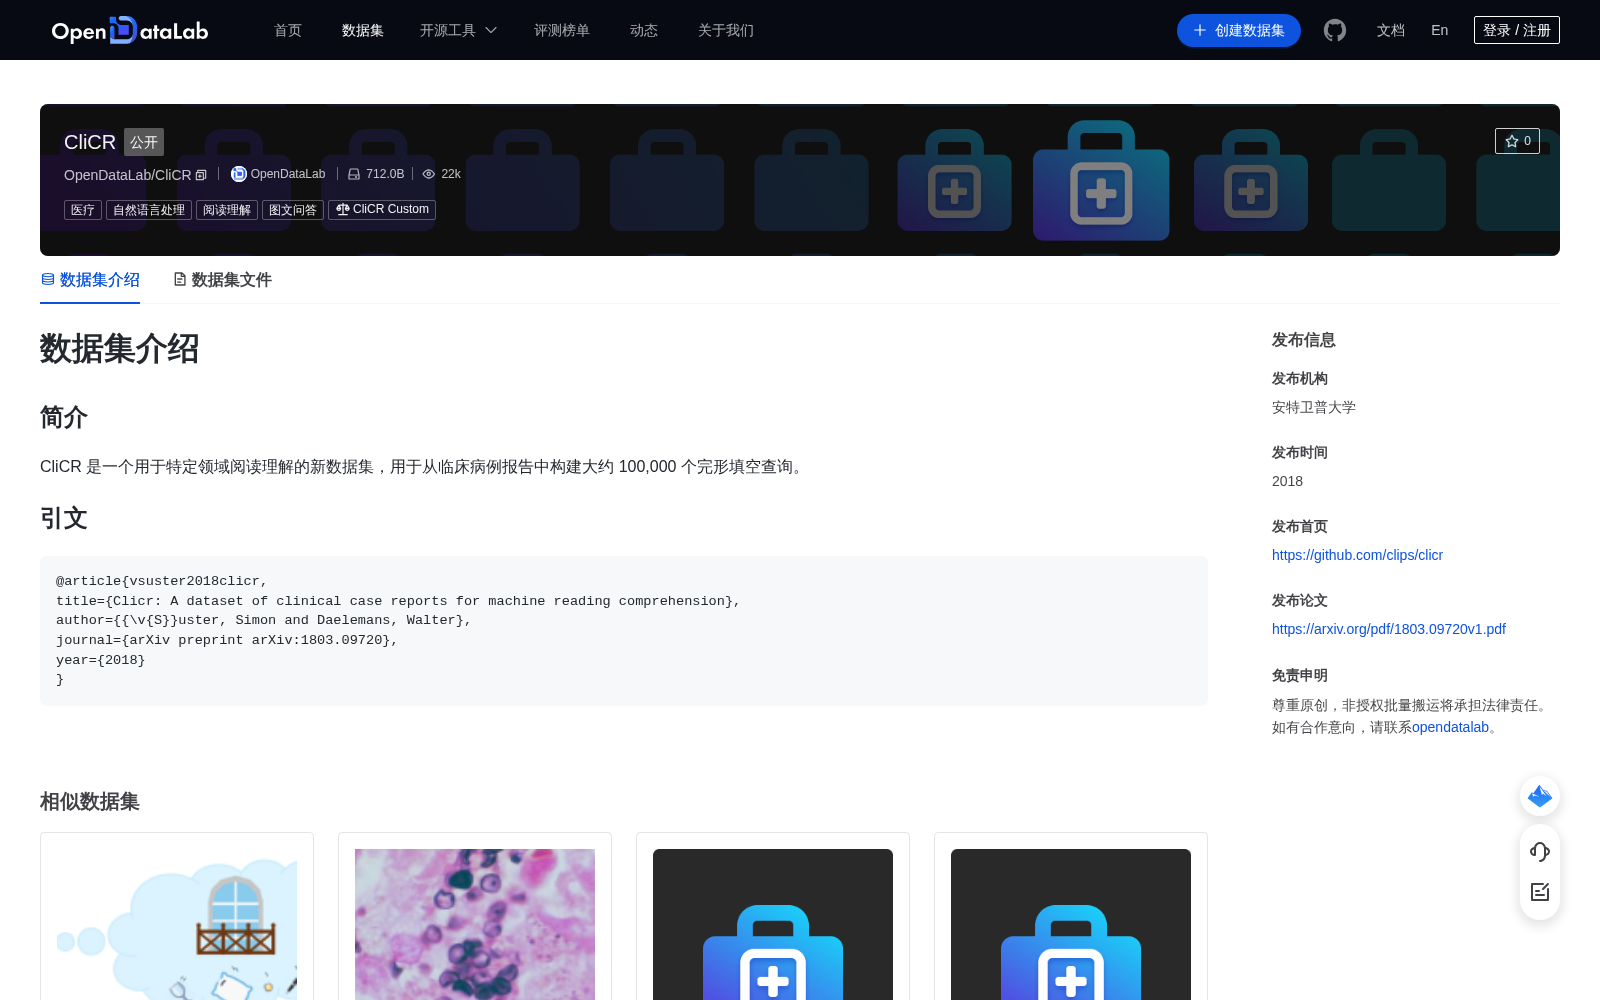Click the 2018 release year
Screen dimensions: 1600x1000
pos(1287,481)
